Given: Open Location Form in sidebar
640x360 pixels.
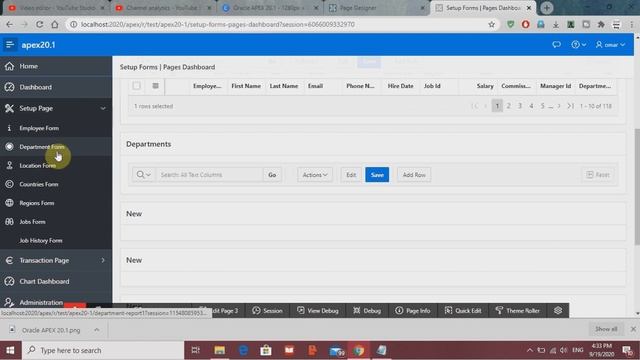Looking at the screenshot, I should point(56,166).
